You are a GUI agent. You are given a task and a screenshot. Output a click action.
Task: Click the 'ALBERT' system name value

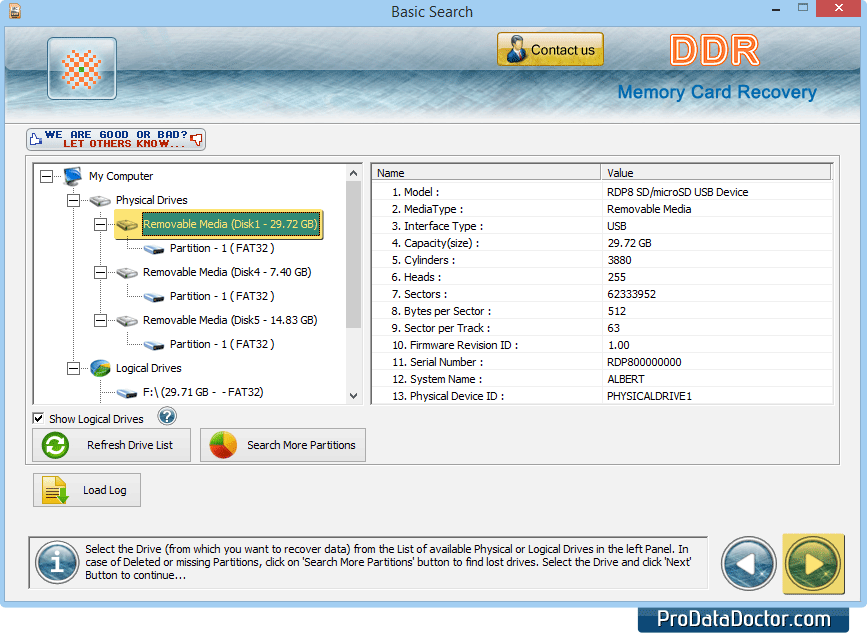click(625, 379)
